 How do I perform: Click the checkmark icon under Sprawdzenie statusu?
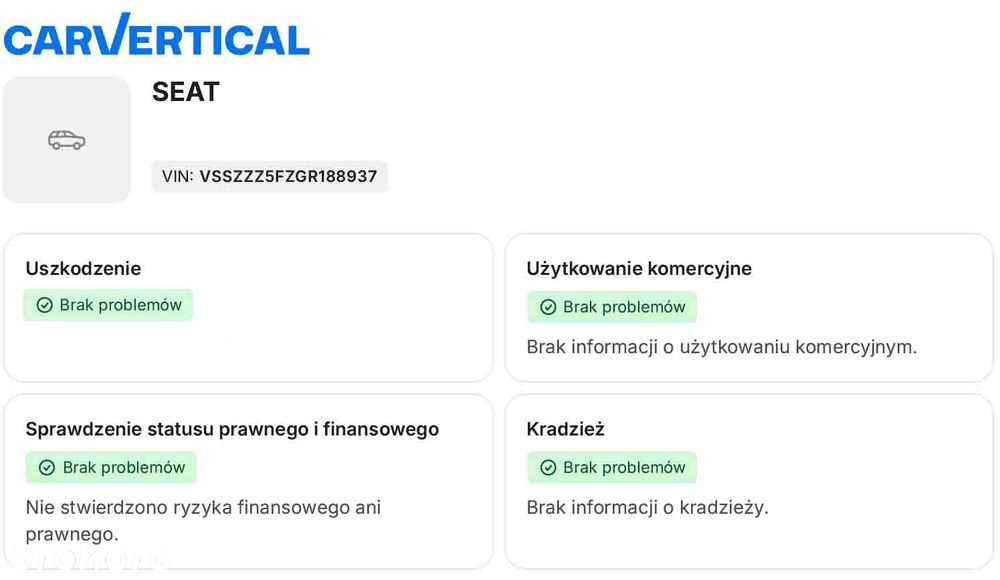point(46,467)
